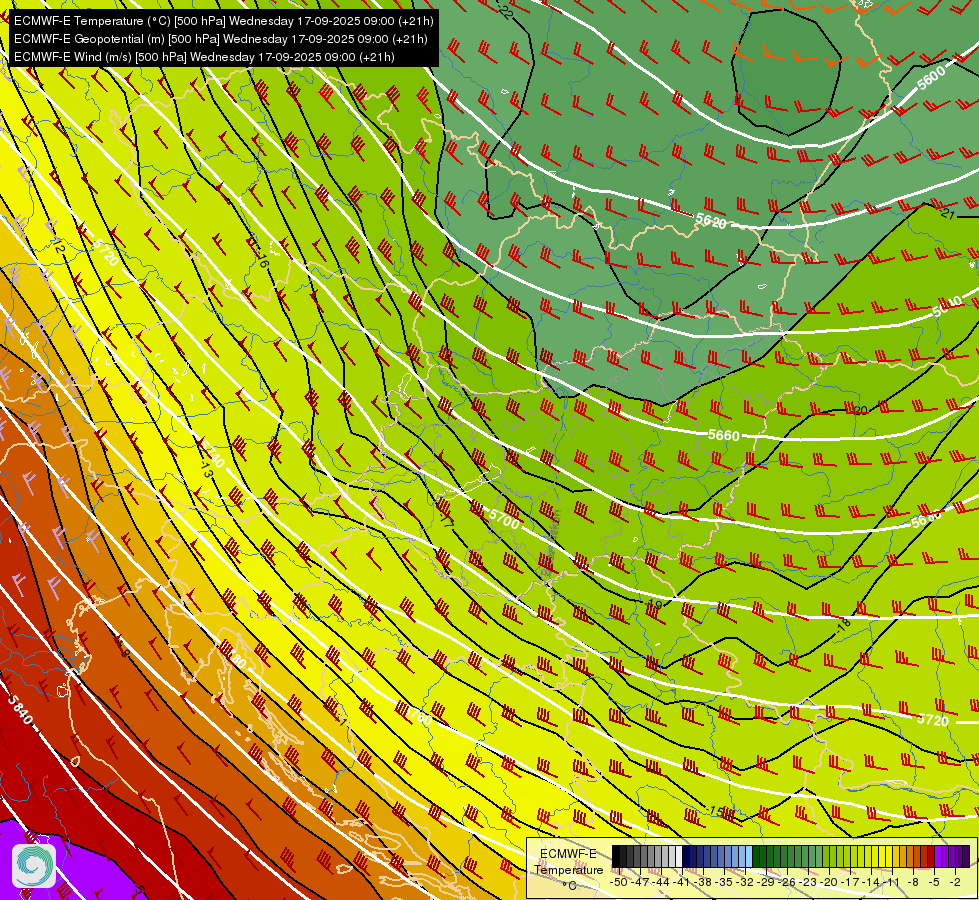
Task: Click the black swatch of the legend
Action: click(x=616, y=857)
